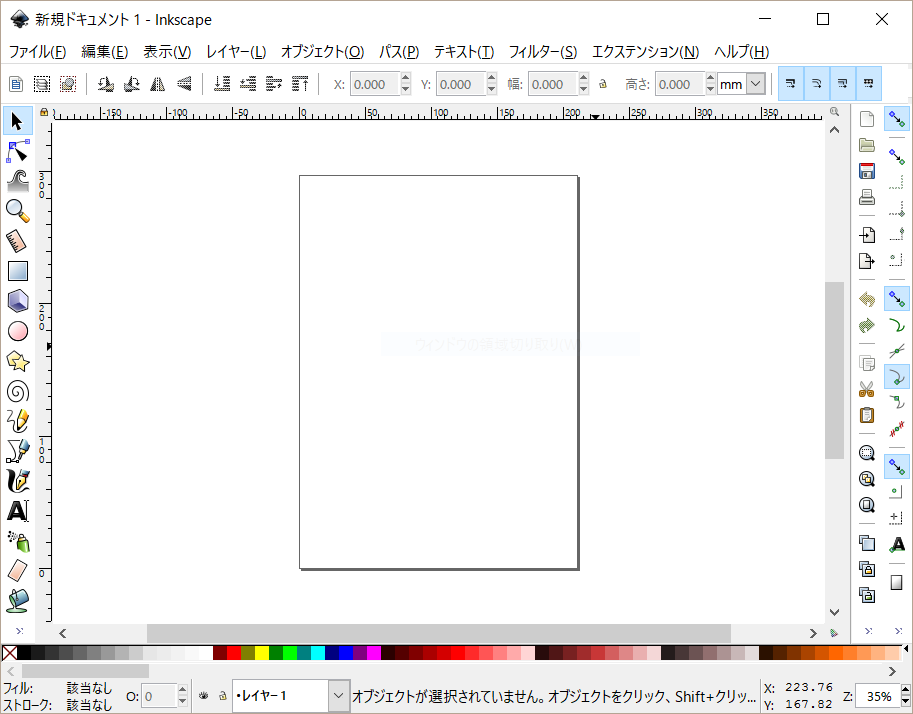Toggle snap to page border
Screen dimensions: 913x714
(x=897, y=582)
